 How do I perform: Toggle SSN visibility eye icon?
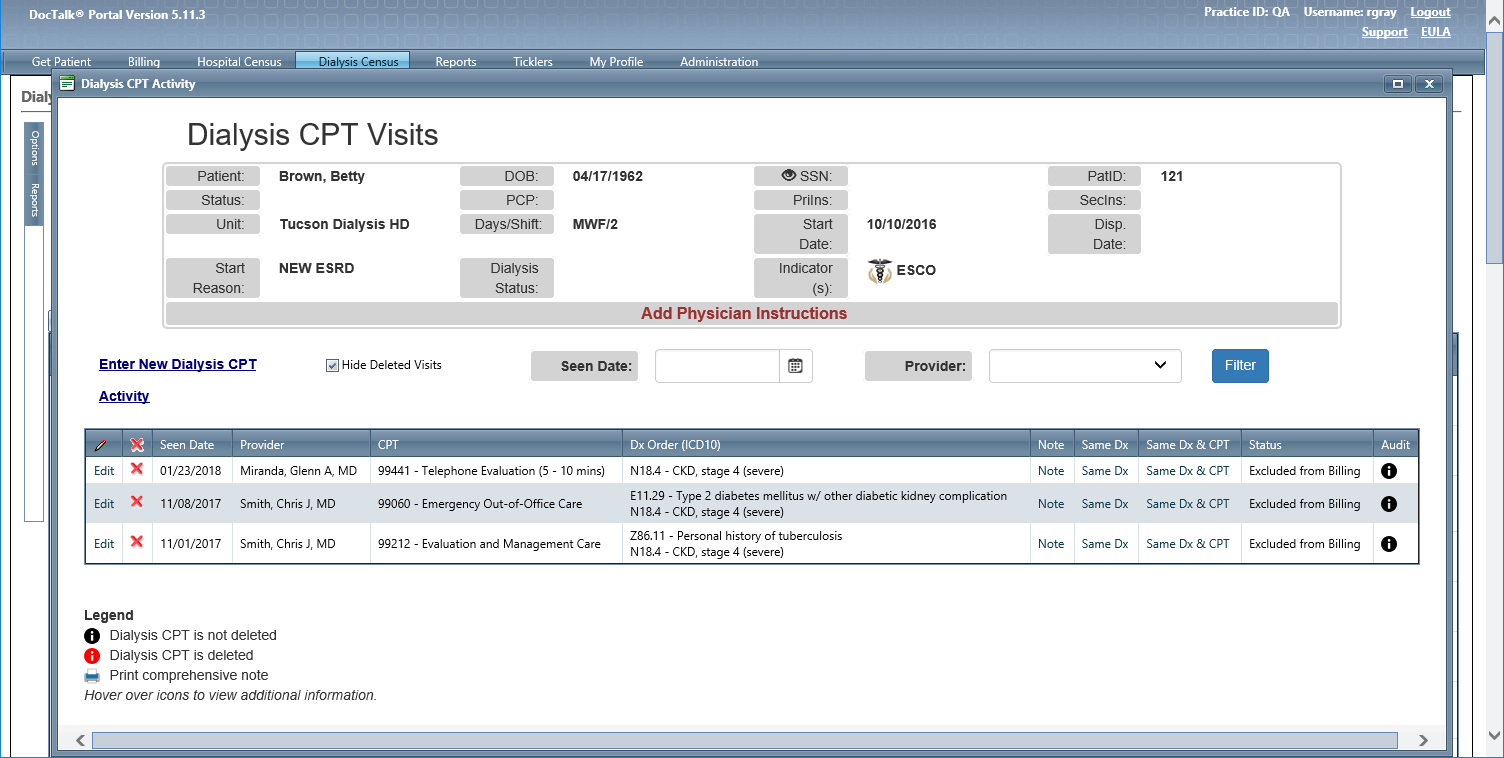pyautogui.click(x=788, y=176)
